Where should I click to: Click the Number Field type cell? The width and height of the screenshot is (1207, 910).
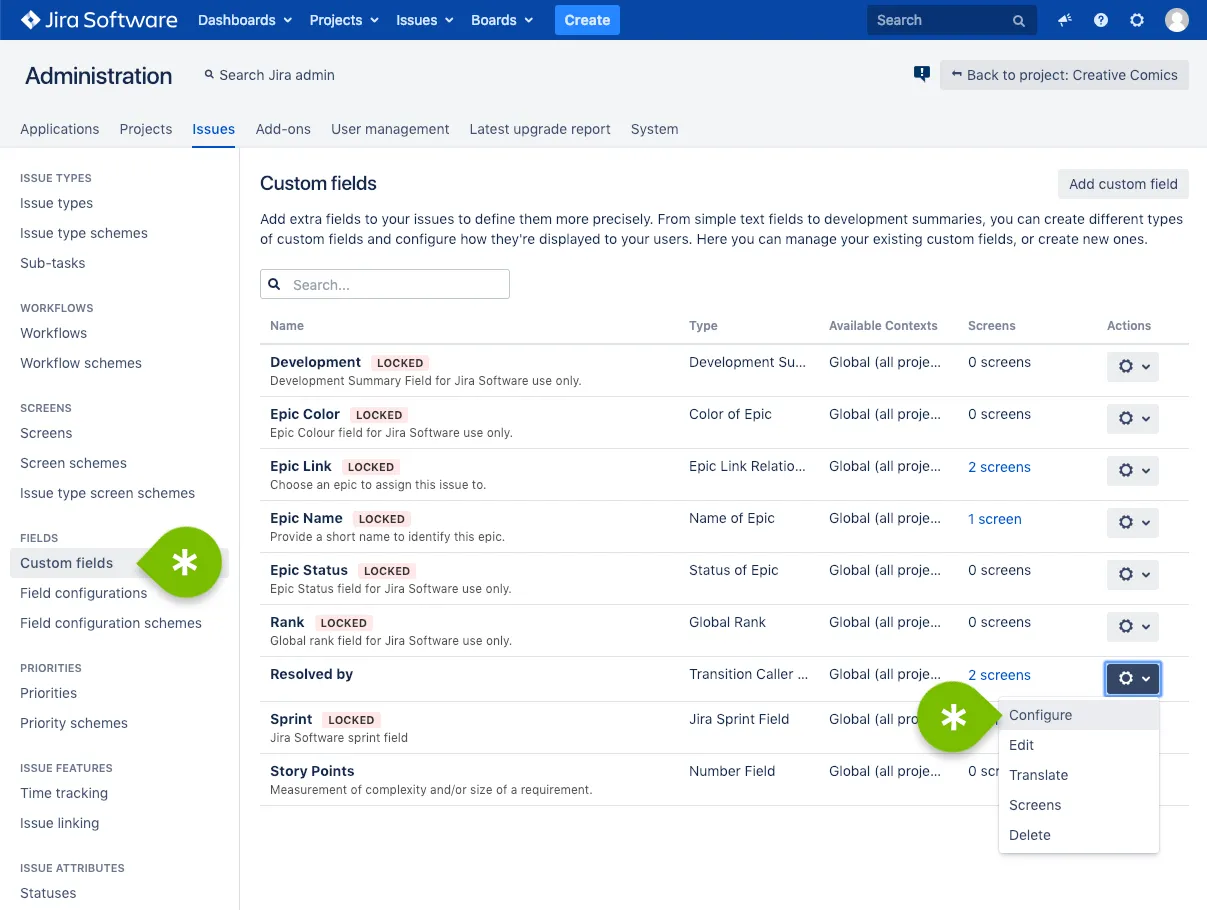732,771
